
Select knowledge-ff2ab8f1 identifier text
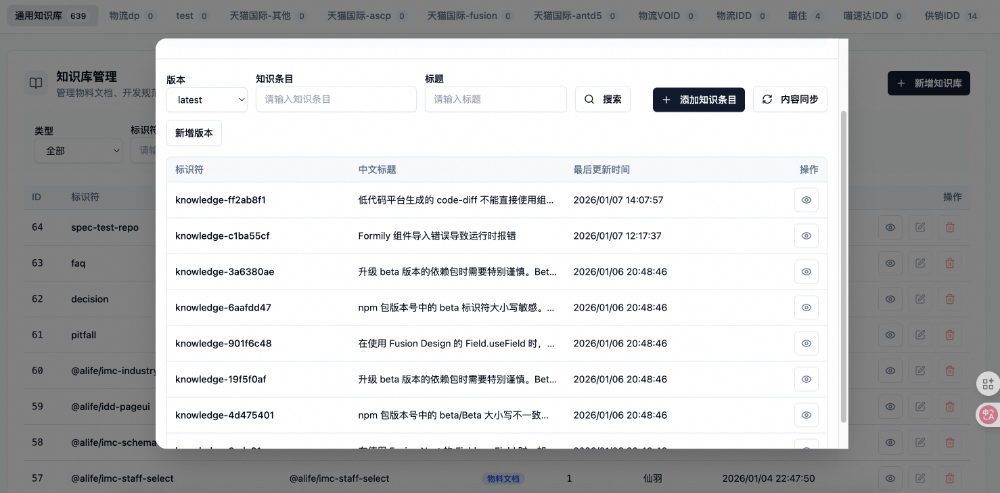click(221, 200)
